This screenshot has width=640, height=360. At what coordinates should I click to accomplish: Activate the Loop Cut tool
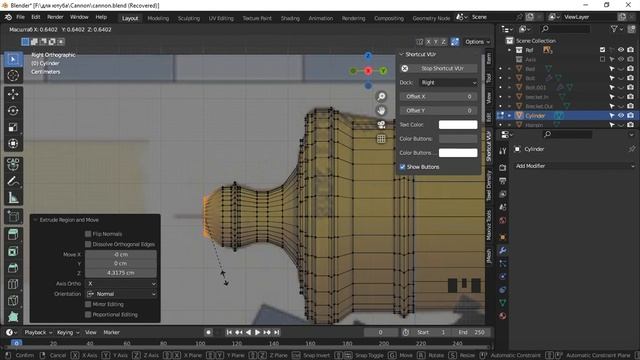pos(13,284)
